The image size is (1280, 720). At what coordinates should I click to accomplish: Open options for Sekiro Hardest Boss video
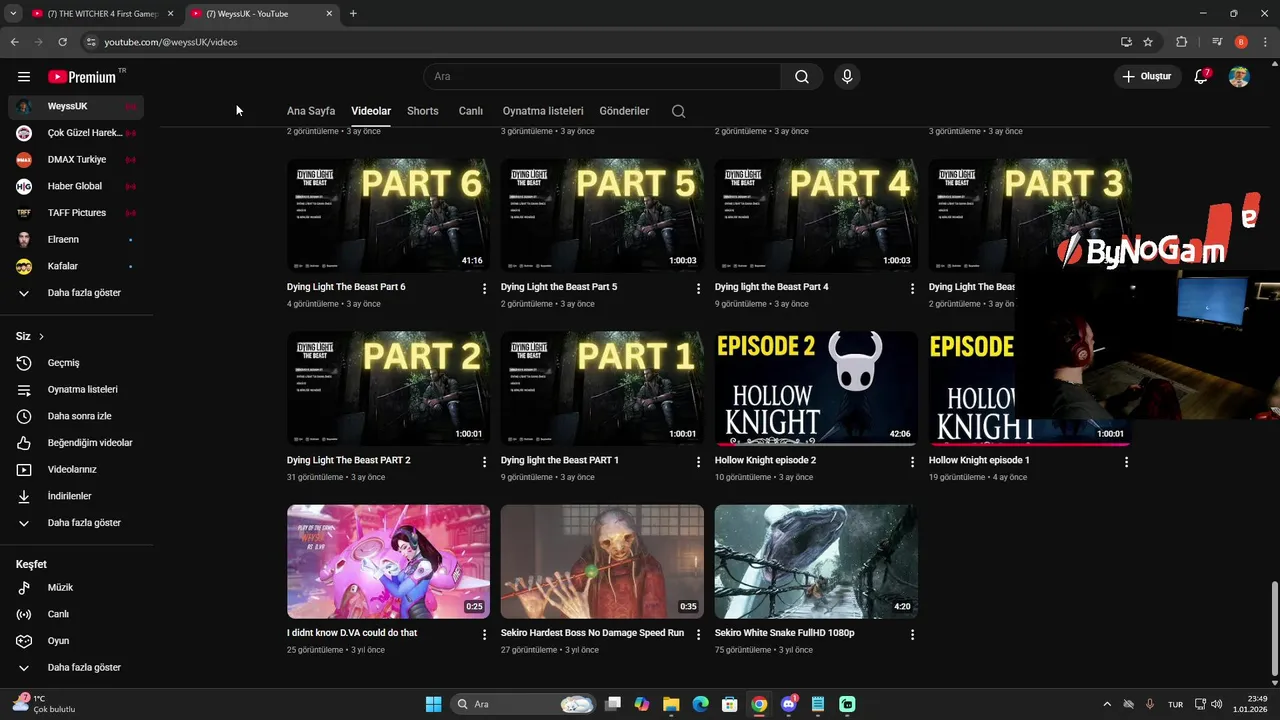[x=699, y=635]
